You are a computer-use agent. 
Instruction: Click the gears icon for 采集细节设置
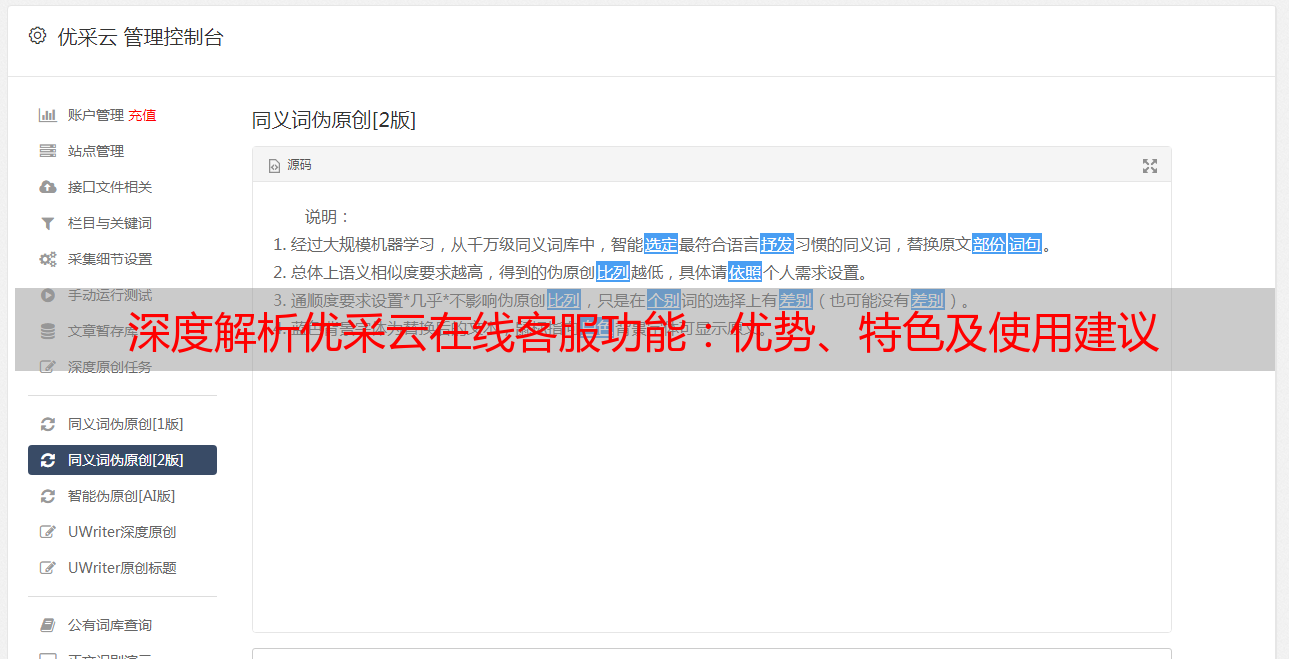point(47,259)
